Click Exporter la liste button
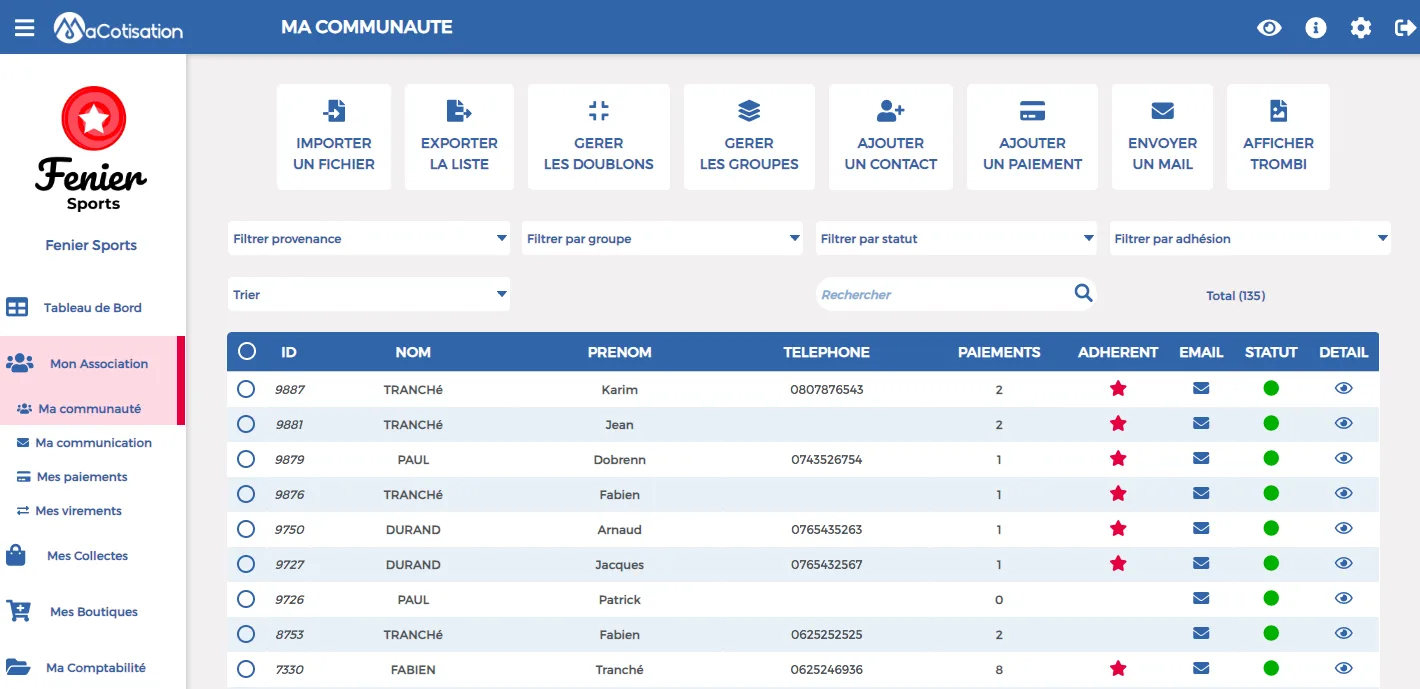Image resolution: width=1420 pixels, height=689 pixels. coord(459,137)
